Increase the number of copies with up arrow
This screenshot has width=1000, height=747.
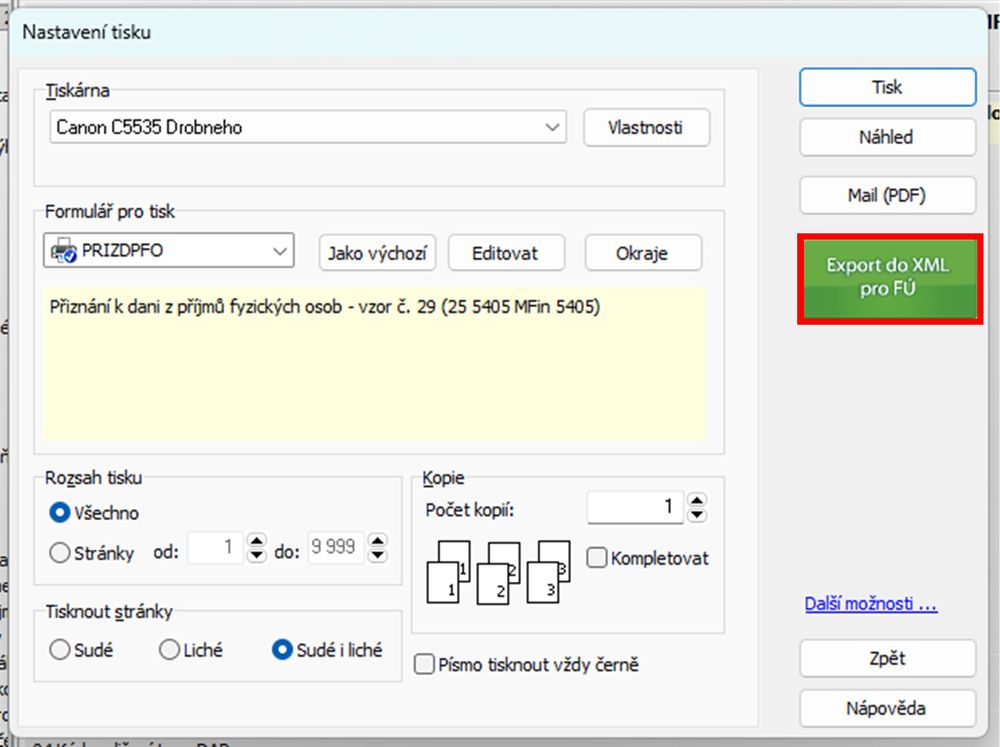click(x=698, y=500)
